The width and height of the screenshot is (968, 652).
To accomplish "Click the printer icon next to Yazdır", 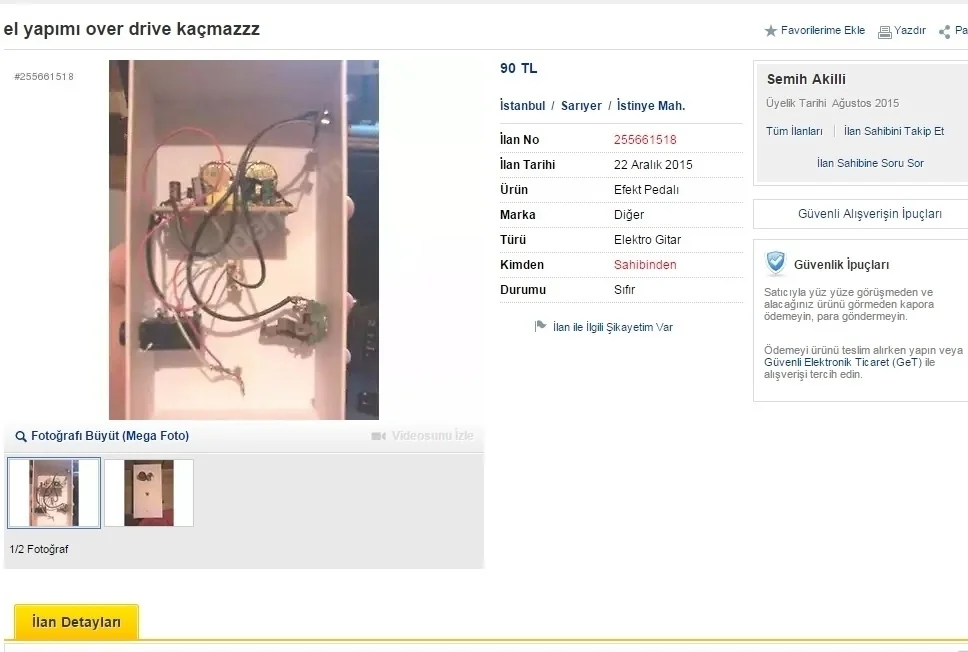I will coord(885,32).
